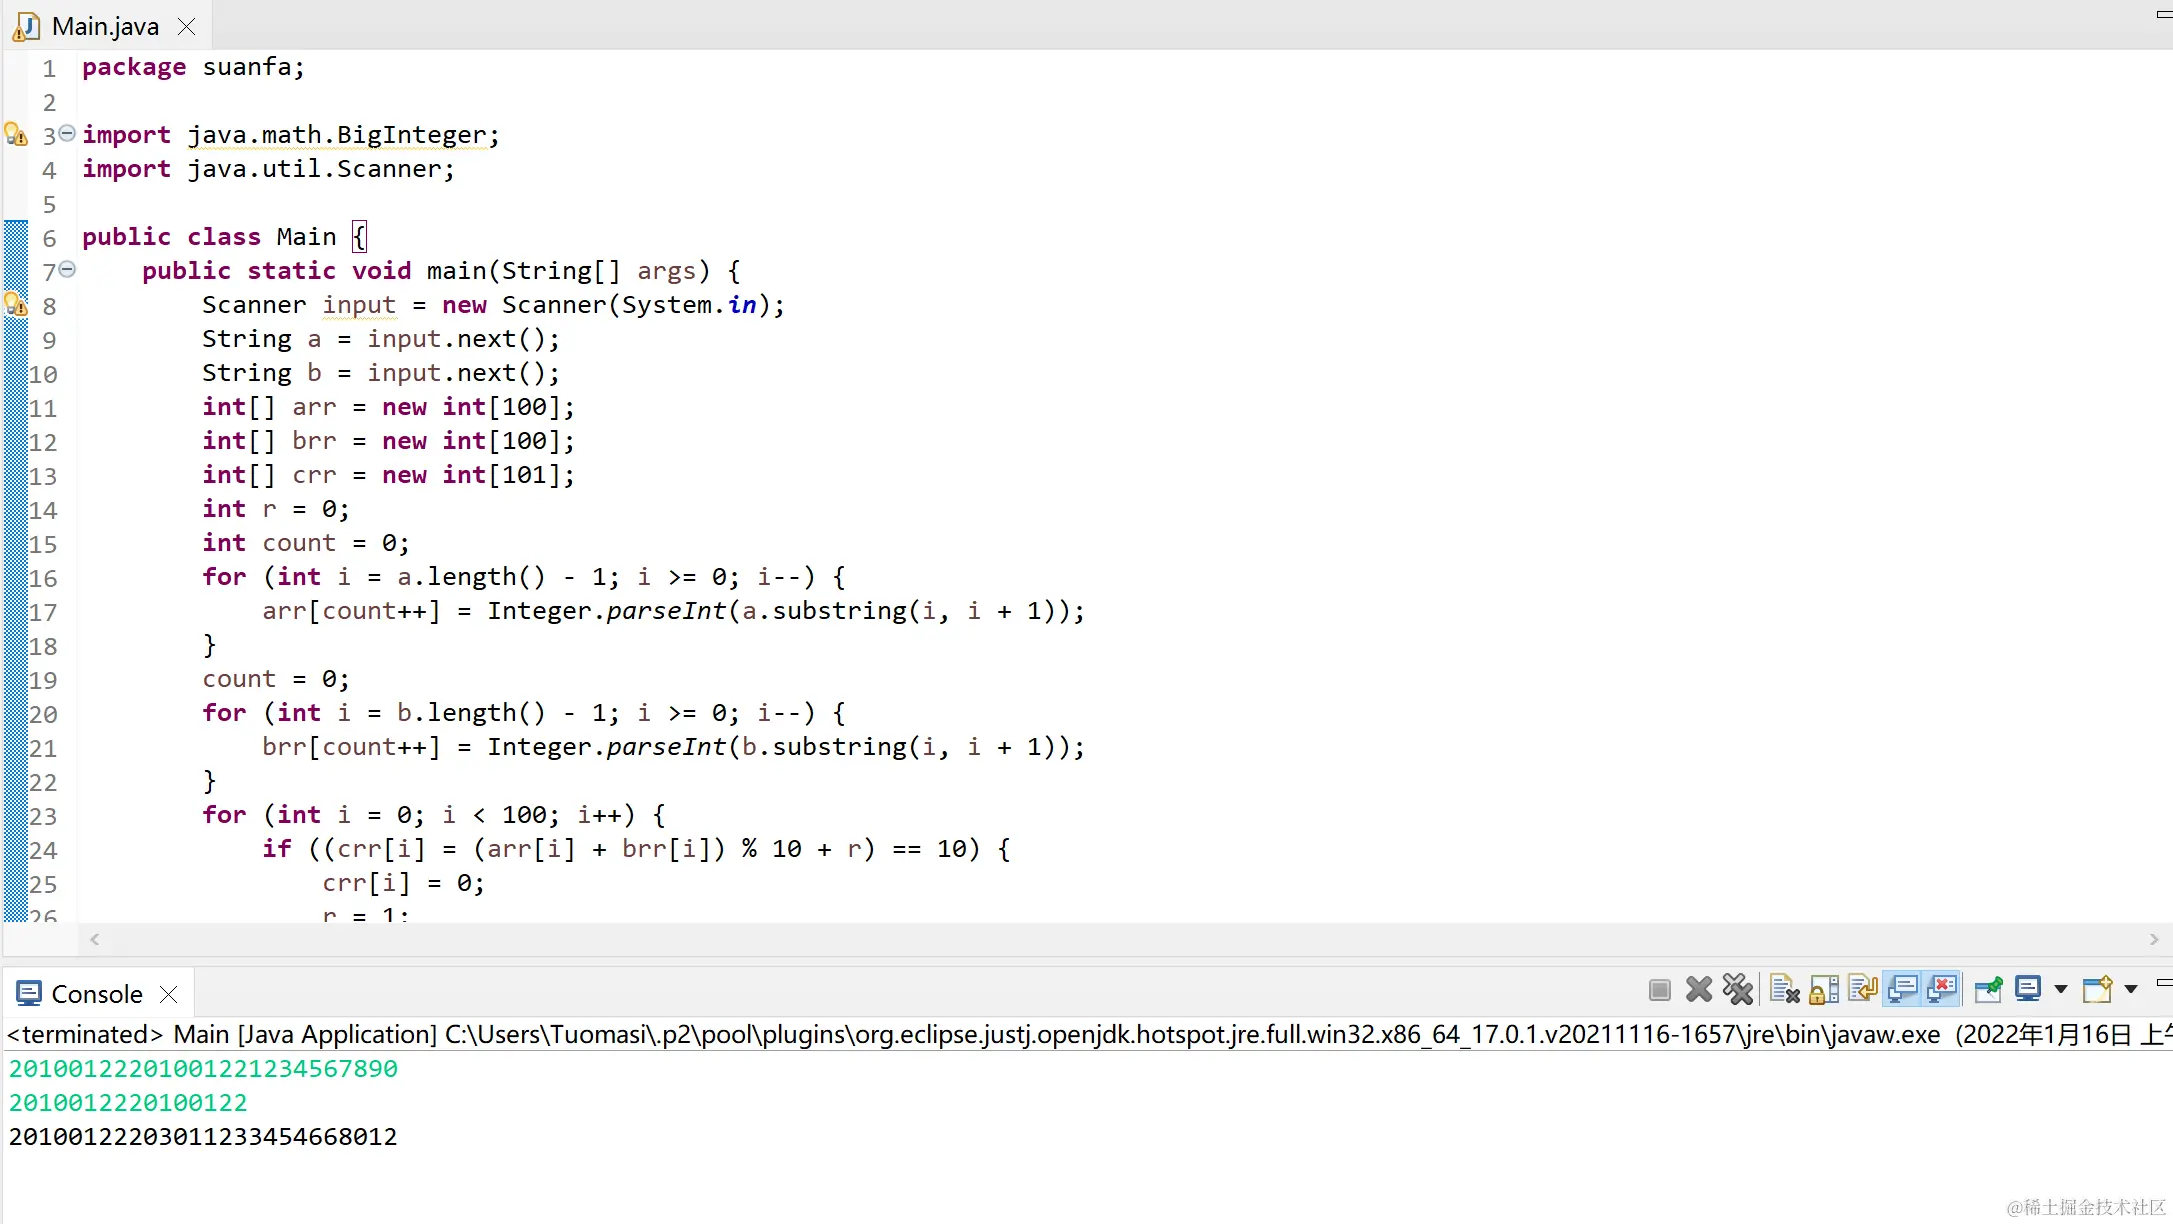Close the Console view tab
Image resolution: width=2173 pixels, height=1224 pixels.
(169, 994)
